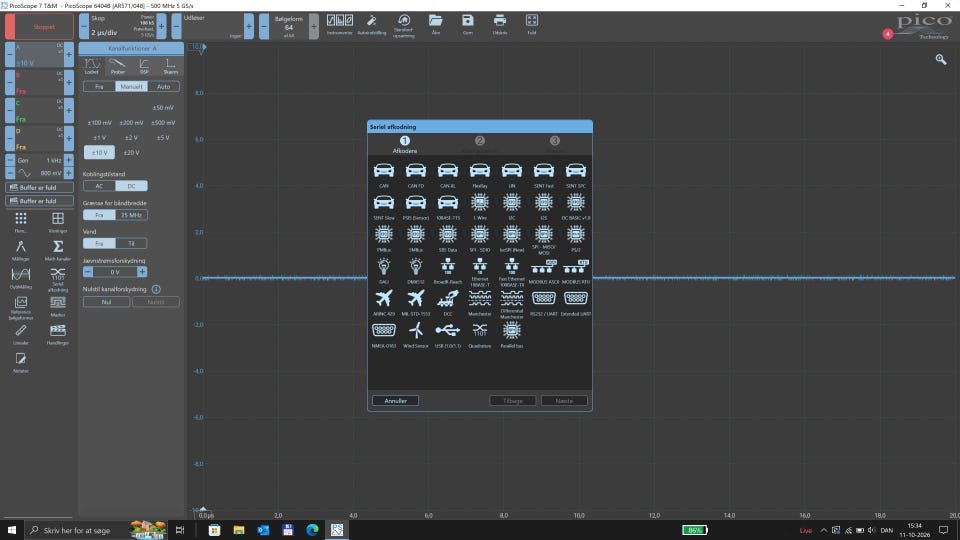Click Nul to zero channel offset

click(x=107, y=302)
